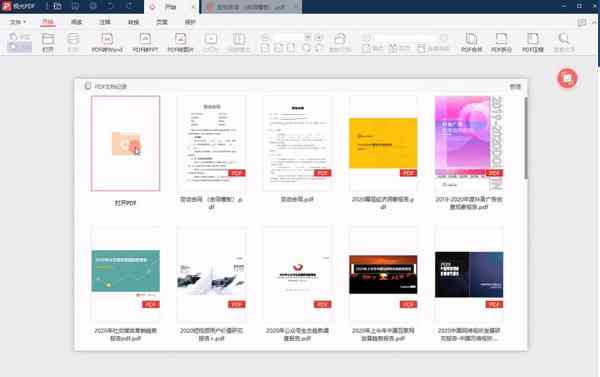Screen dimensions: 600x377
Task: Click the 打开 open file toolbar icon
Action: (48, 39)
